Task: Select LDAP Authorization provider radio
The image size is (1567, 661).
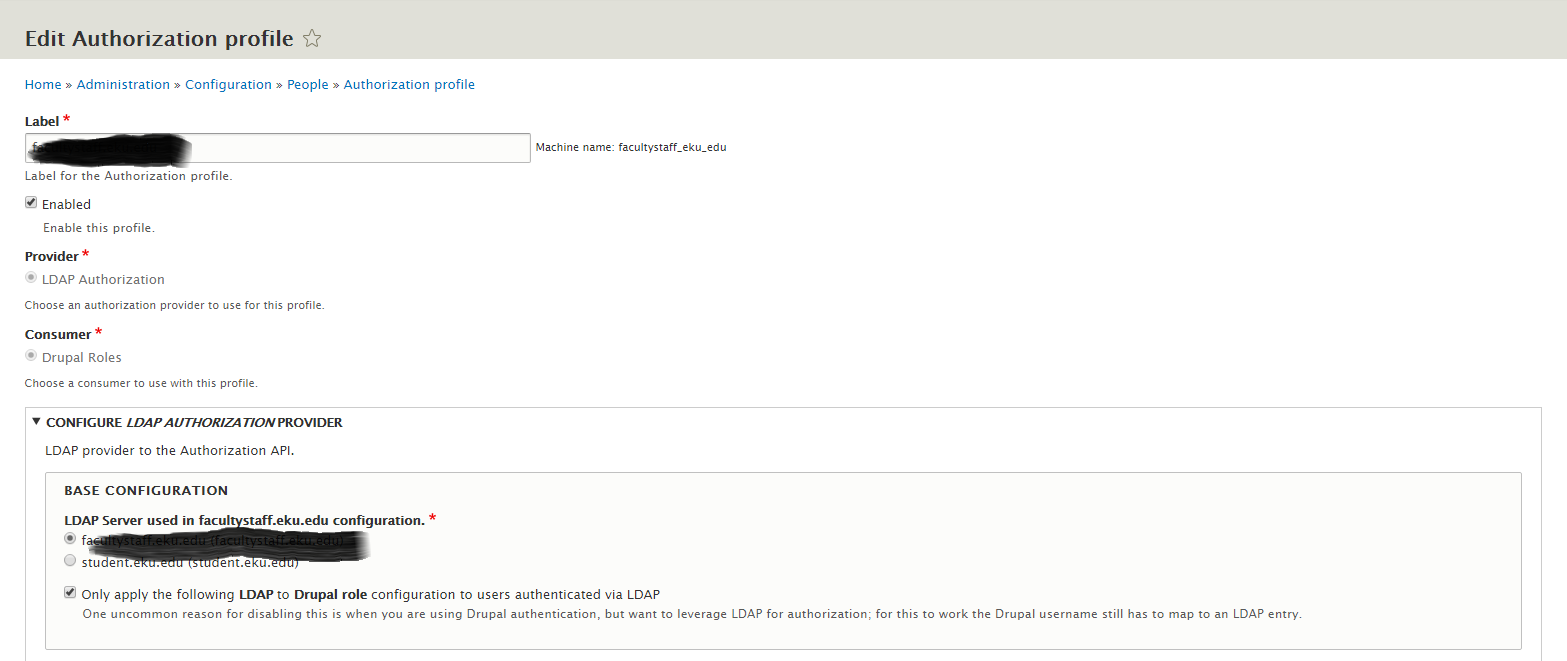Action: point(31,278)
